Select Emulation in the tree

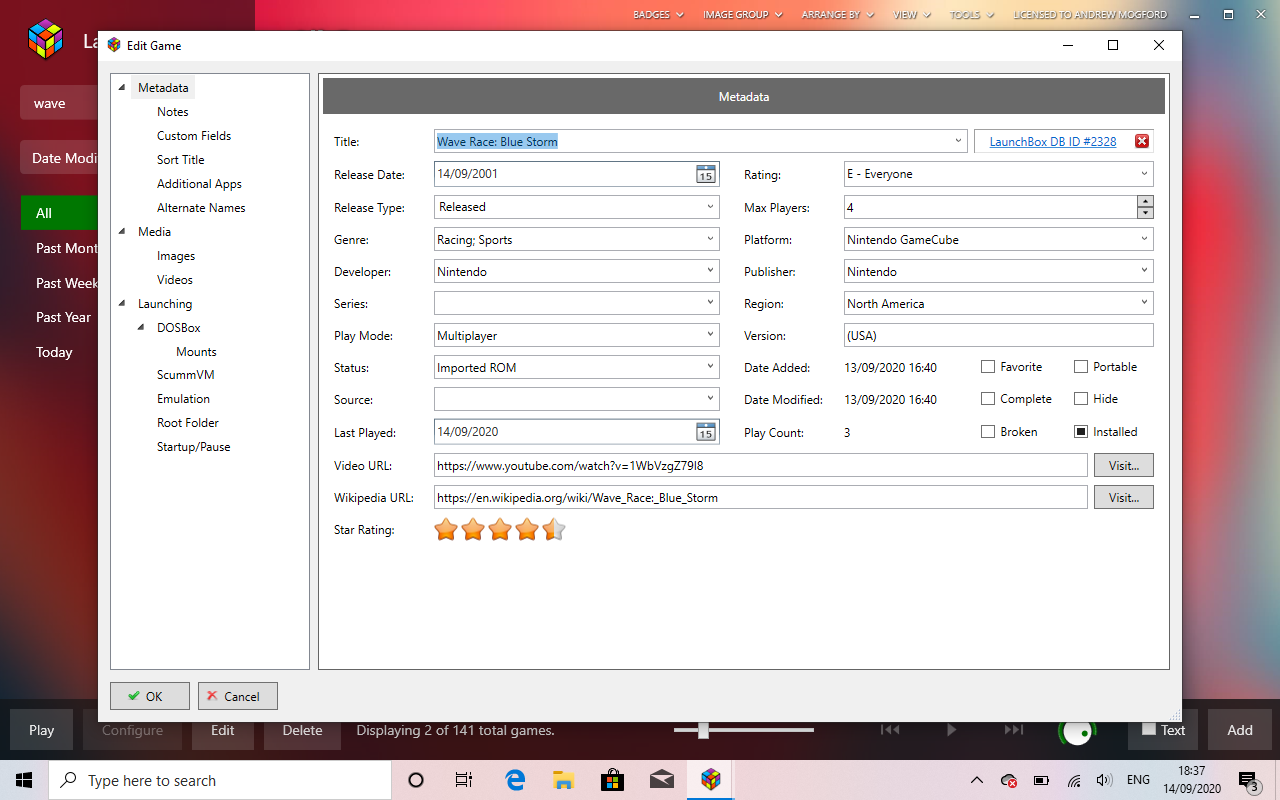point(183,399)
